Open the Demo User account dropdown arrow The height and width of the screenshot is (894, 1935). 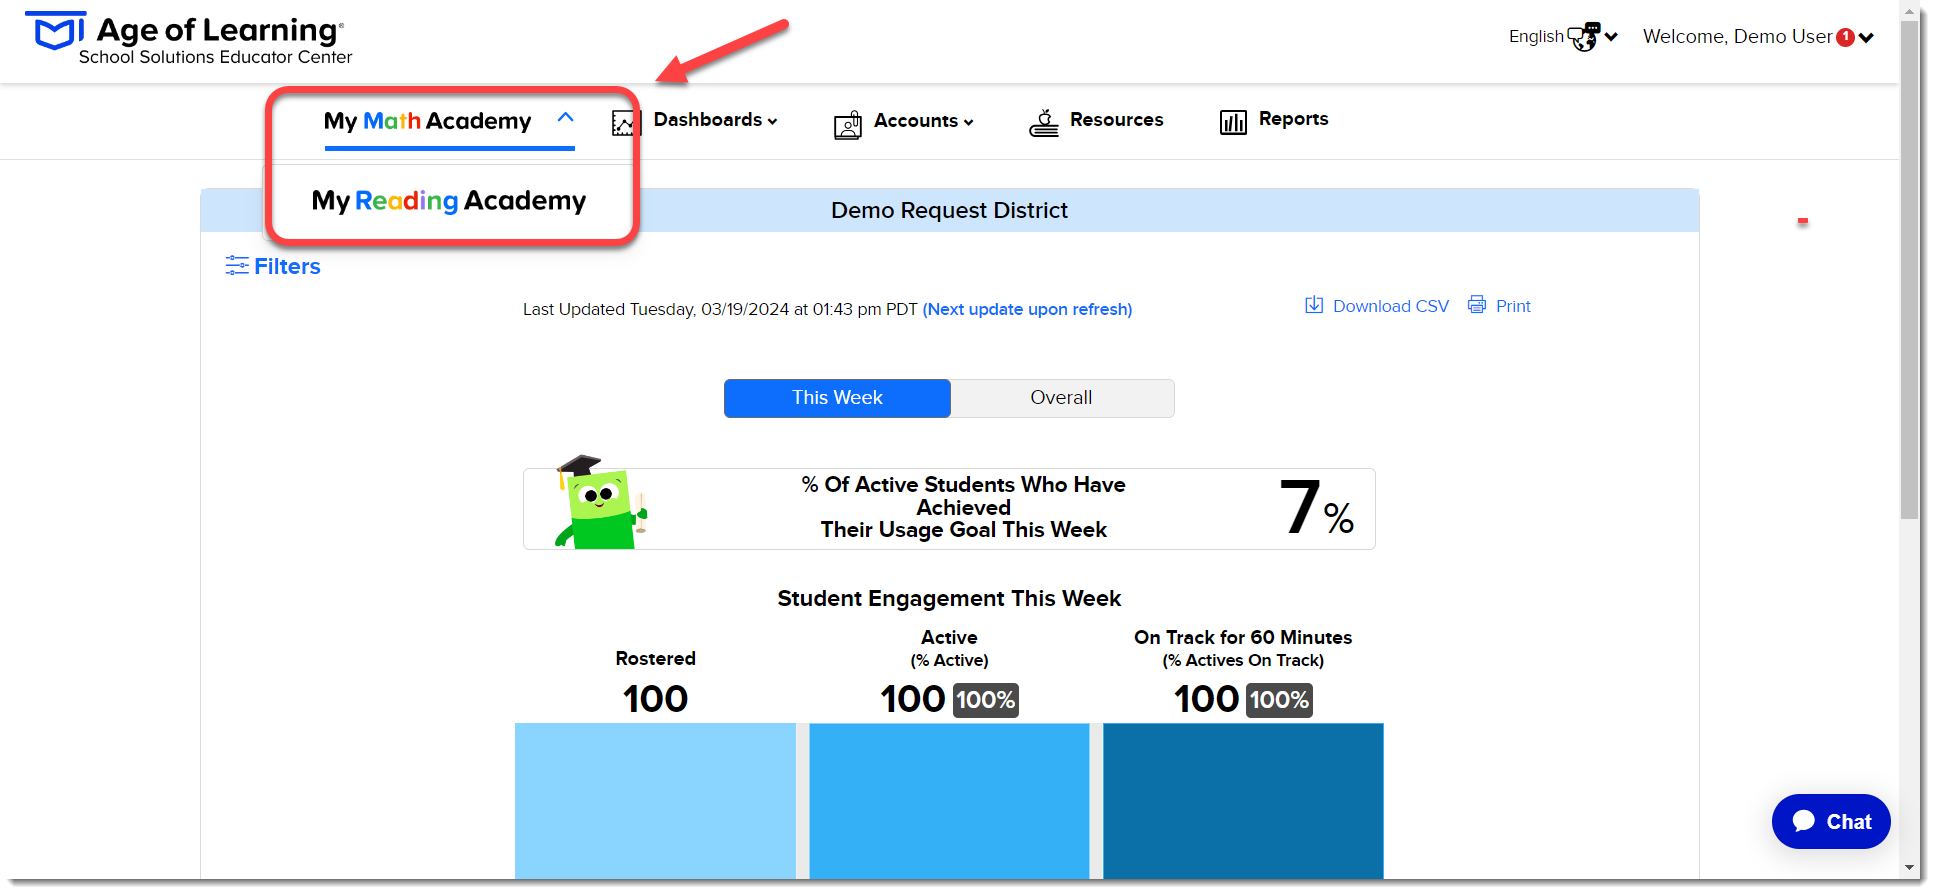click(1866, 38)
